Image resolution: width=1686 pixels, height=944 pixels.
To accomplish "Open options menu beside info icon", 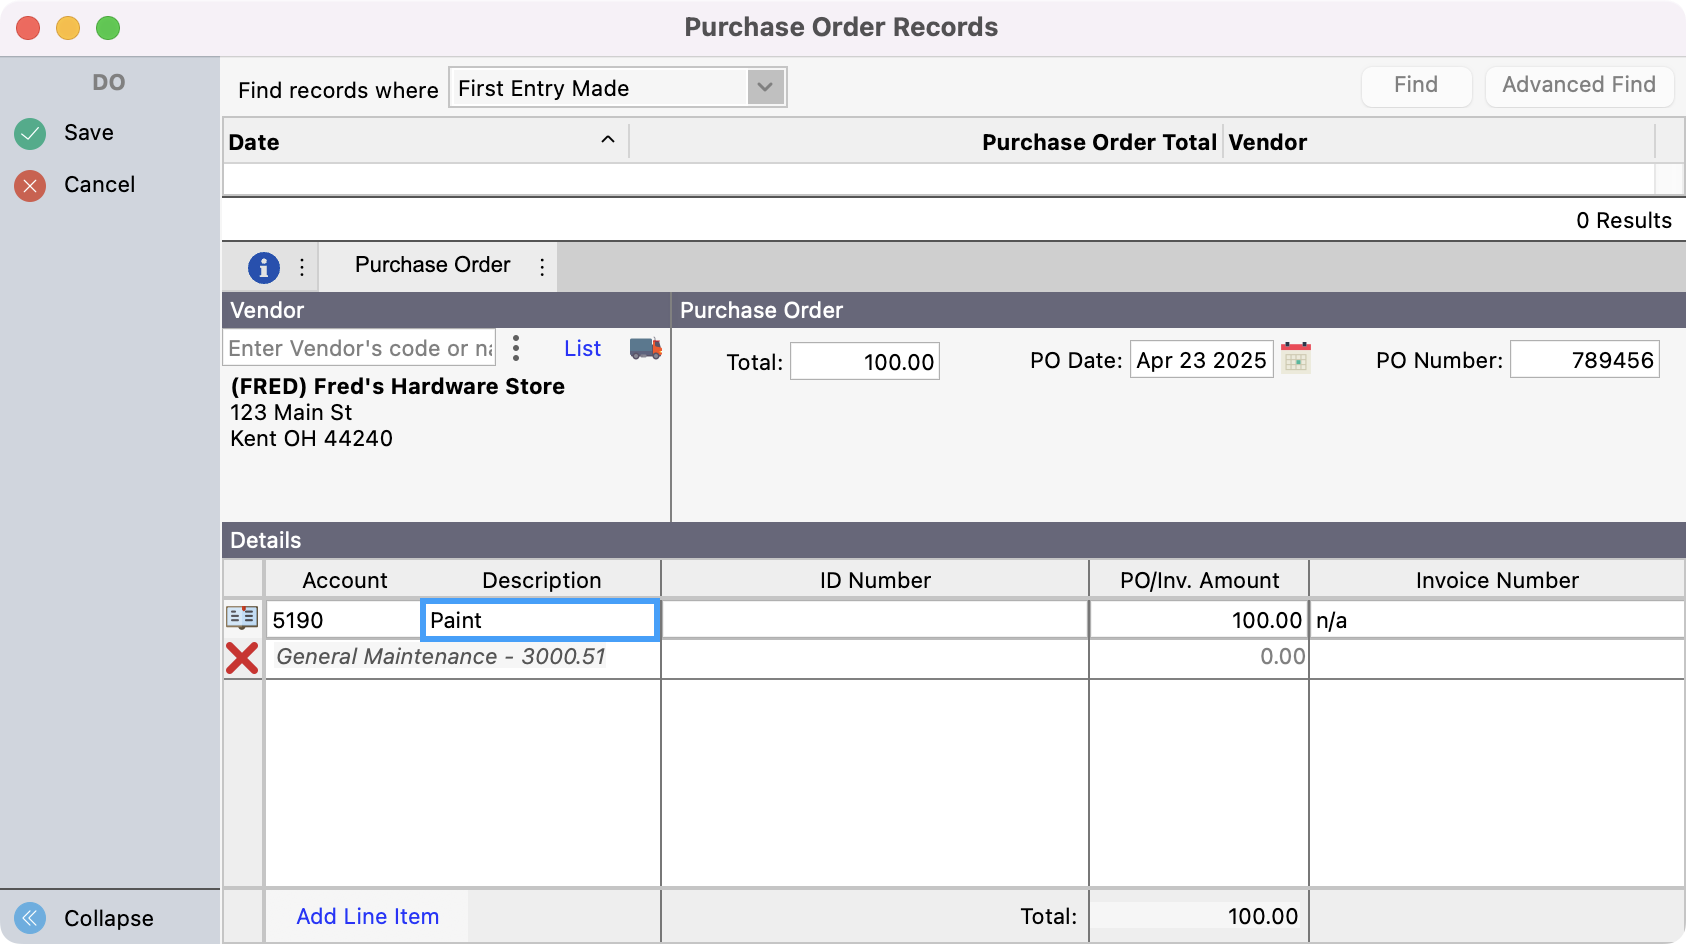I will (x=302, y=267).
